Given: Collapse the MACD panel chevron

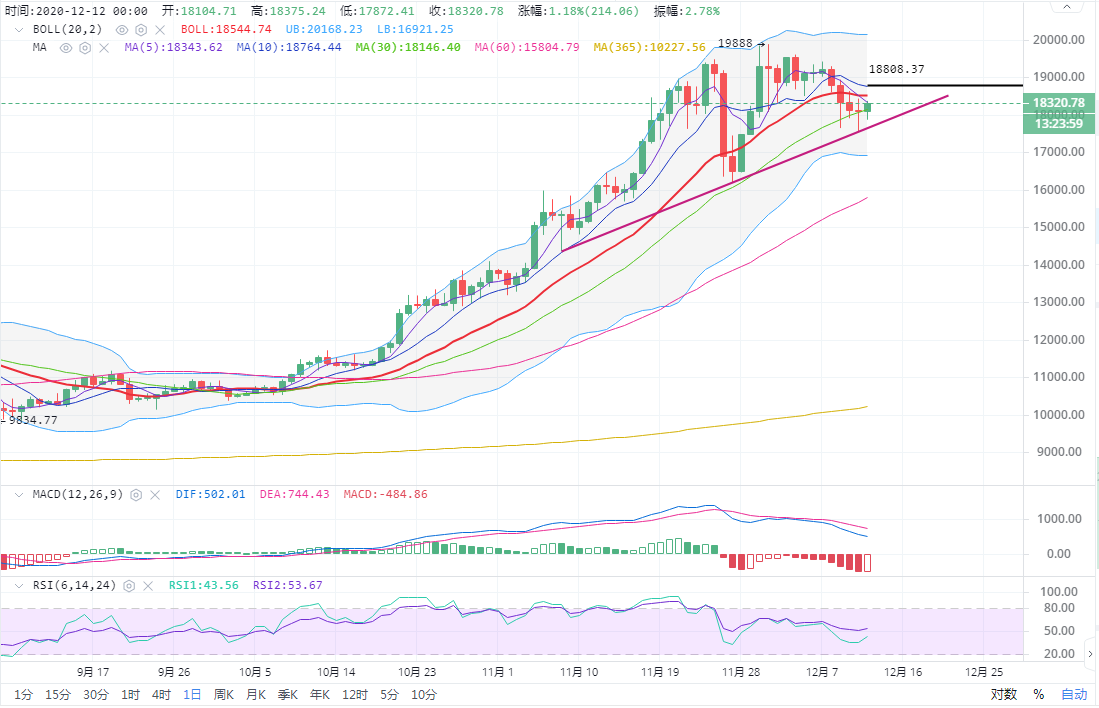Looking at the screenshot, I should point(19,494).
